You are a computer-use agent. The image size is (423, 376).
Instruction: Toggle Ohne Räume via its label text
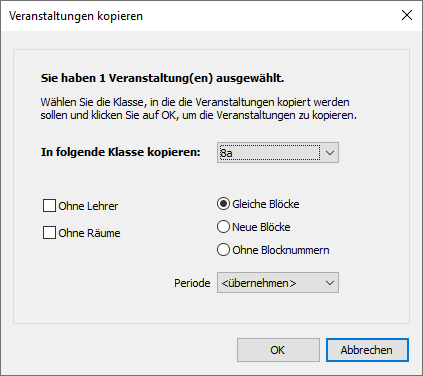click(x=89, y=233)
